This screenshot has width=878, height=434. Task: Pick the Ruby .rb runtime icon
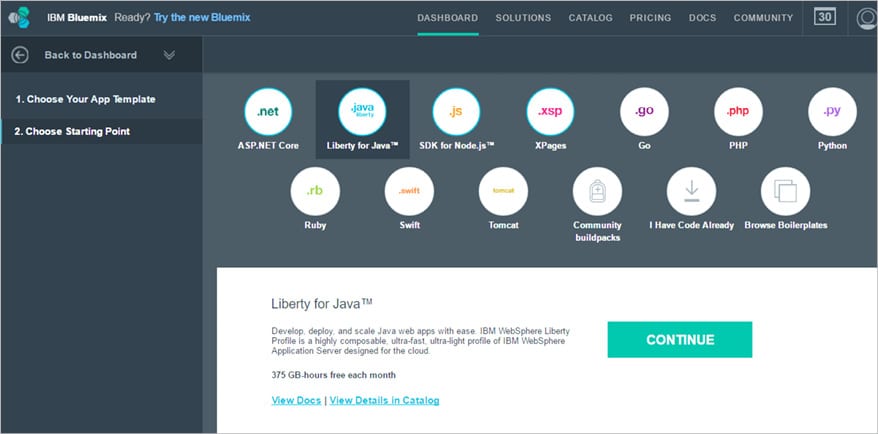[315, 192]
